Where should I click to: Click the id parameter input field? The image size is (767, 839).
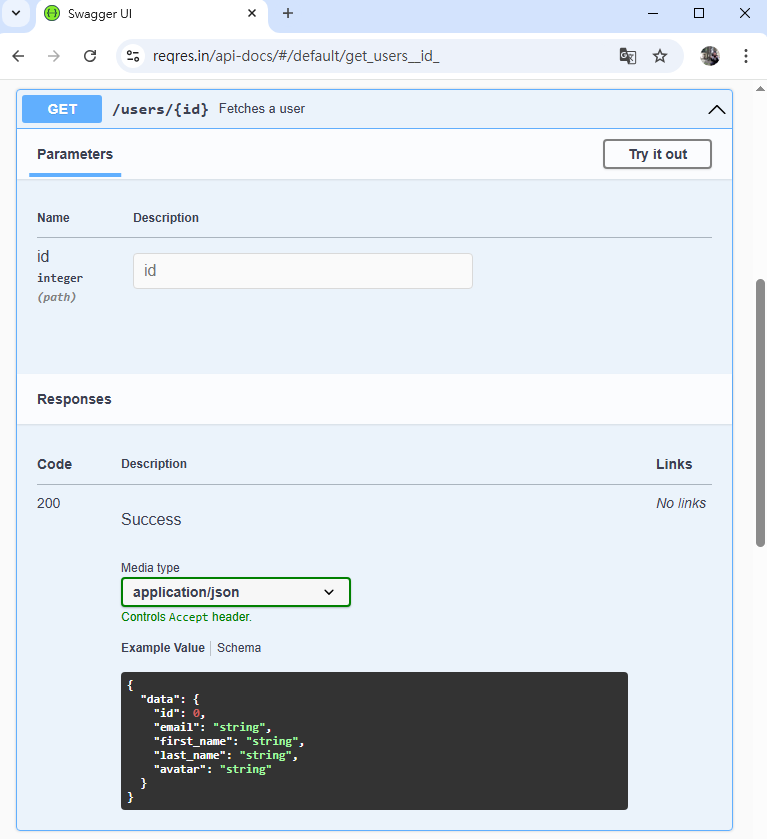point(302,271)
